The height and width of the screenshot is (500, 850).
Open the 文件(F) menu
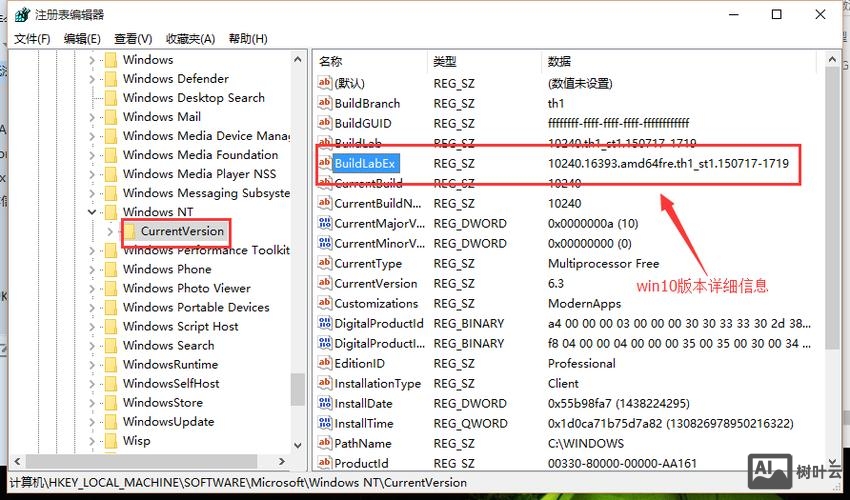32,39
